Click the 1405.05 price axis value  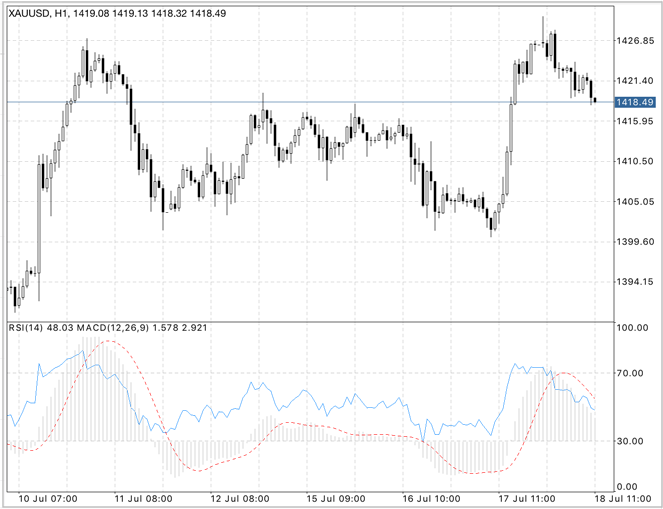(636, 201)
